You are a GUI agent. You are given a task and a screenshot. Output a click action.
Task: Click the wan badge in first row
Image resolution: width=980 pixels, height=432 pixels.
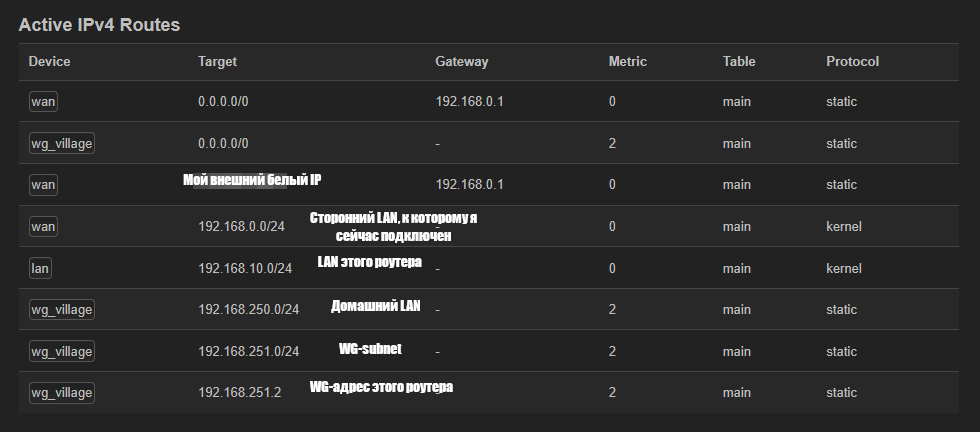click(x=43, y=102)
